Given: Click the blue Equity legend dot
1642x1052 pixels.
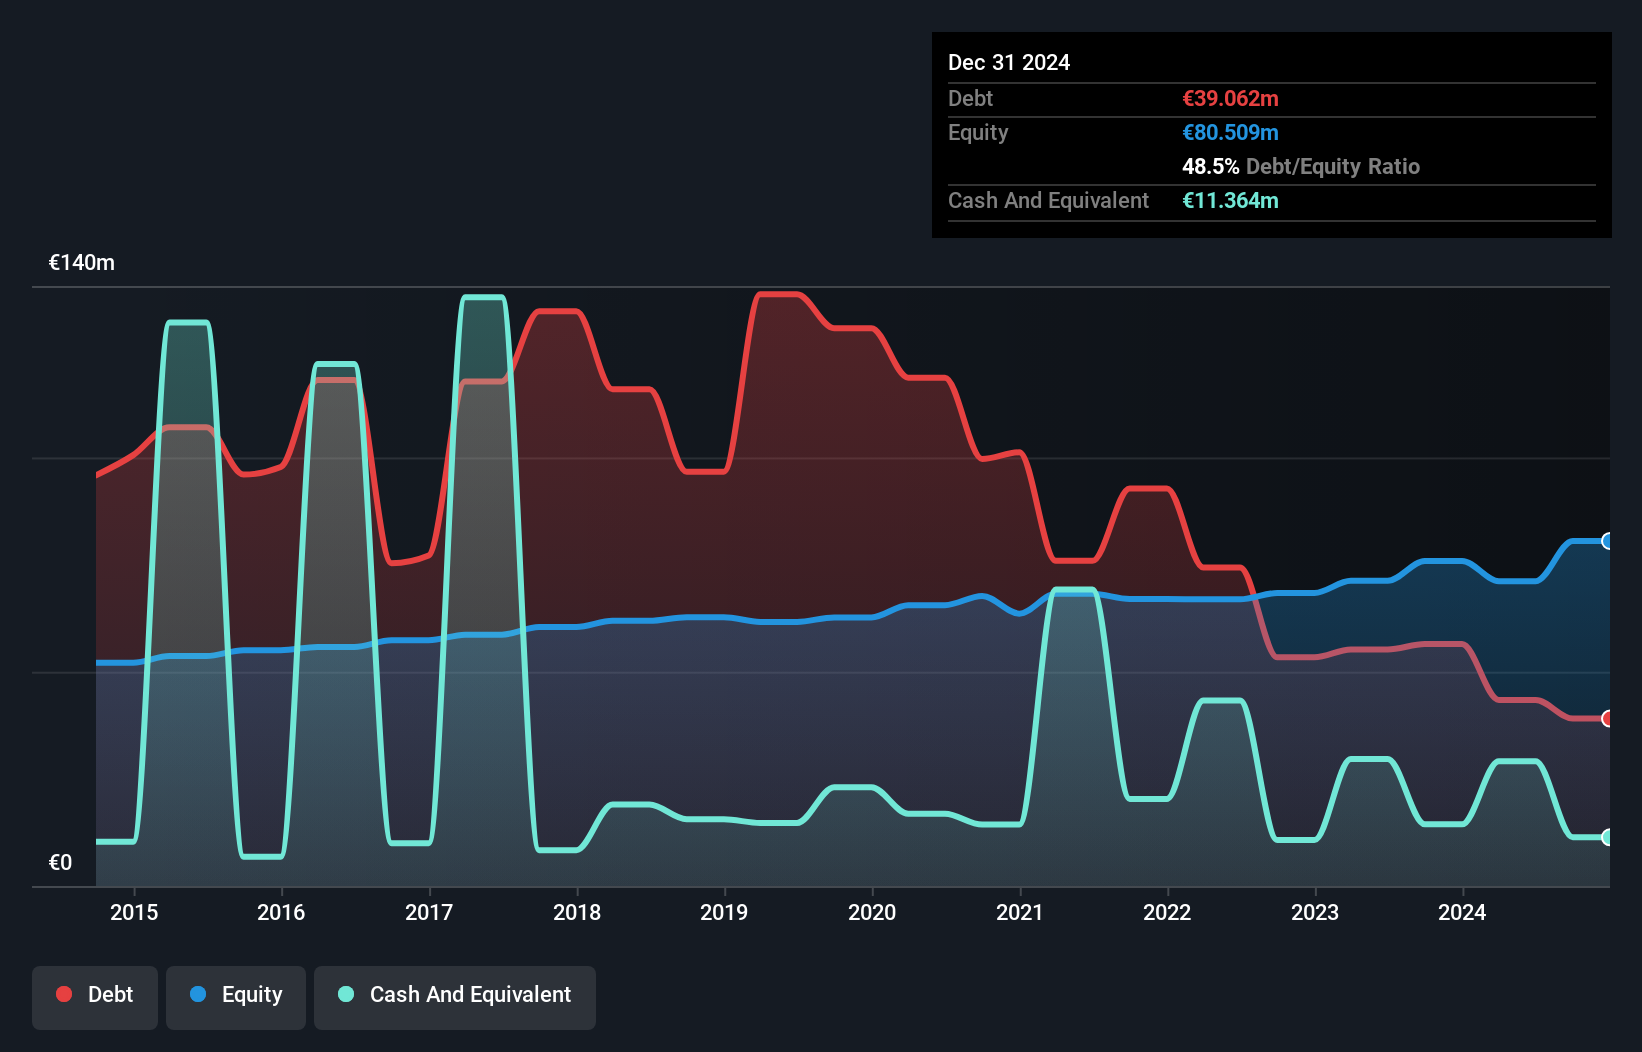Looking at the screenshot, I should point(198,994).
